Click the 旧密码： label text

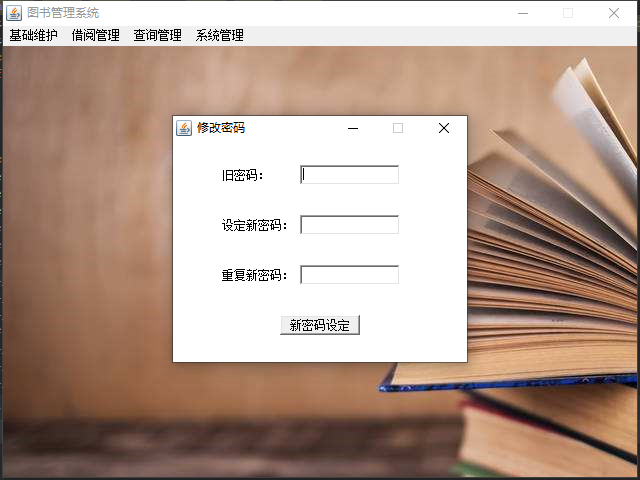pos(242,176)
